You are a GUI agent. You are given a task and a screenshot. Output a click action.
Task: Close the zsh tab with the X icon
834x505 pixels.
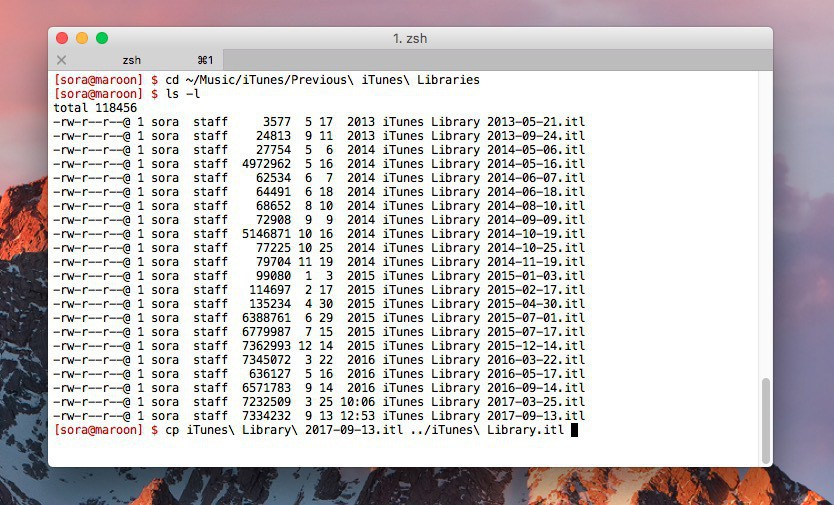(62, 60)
